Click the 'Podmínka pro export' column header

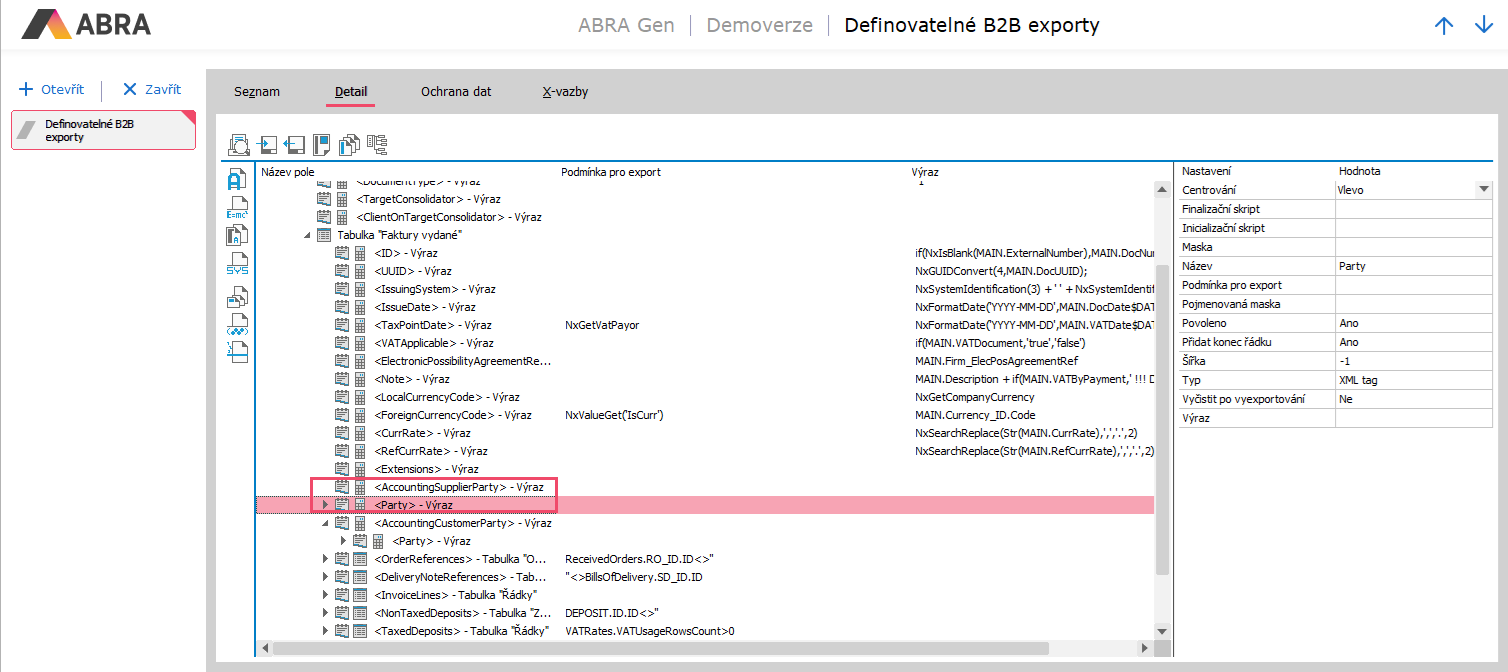tap(611, 172)
